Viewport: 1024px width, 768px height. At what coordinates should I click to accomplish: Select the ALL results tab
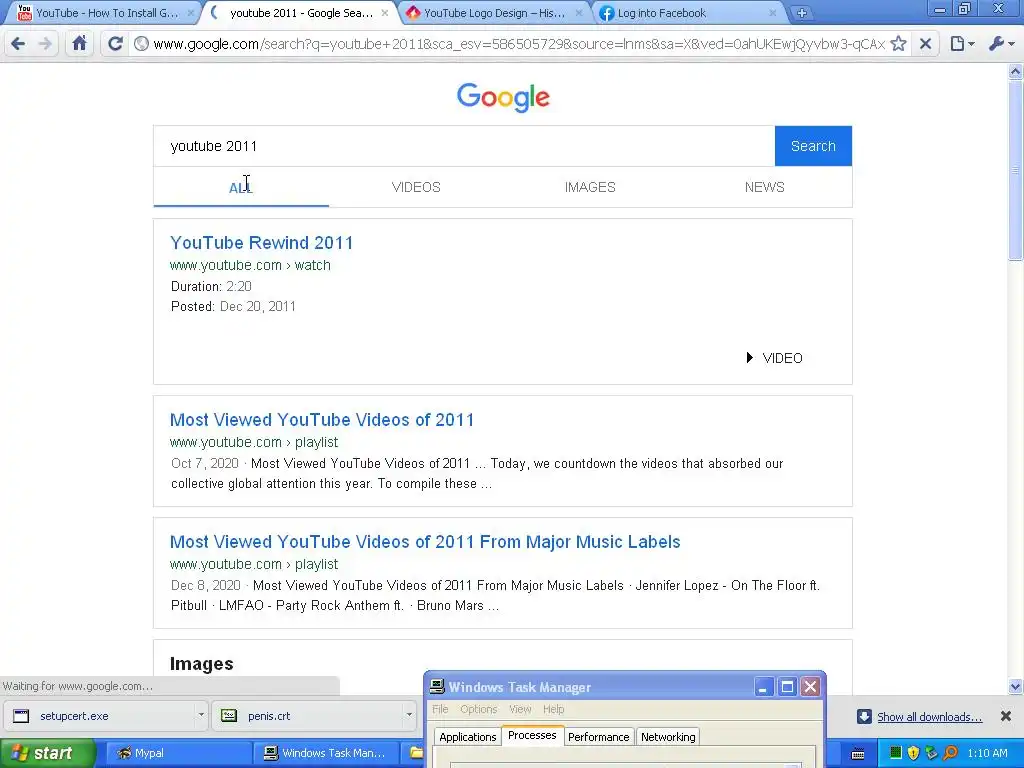click(x=241, y=187)
